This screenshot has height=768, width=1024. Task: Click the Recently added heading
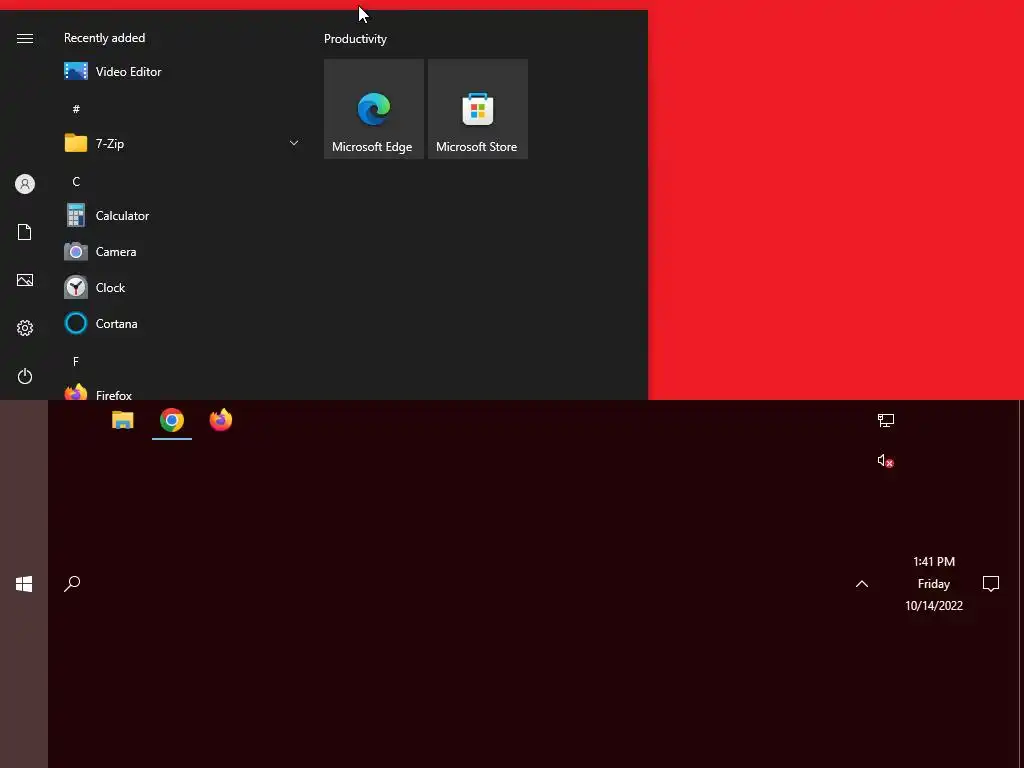pyautogui.click(x=104, y=38)
